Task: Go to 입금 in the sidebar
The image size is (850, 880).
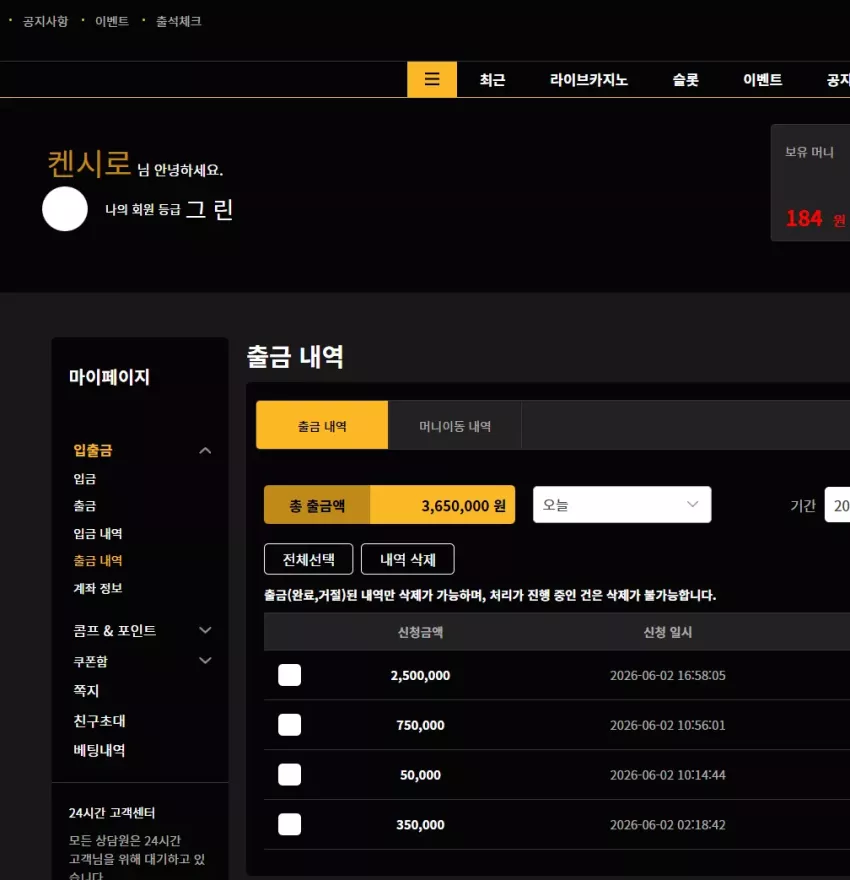Action: click(x=85, y=479)
